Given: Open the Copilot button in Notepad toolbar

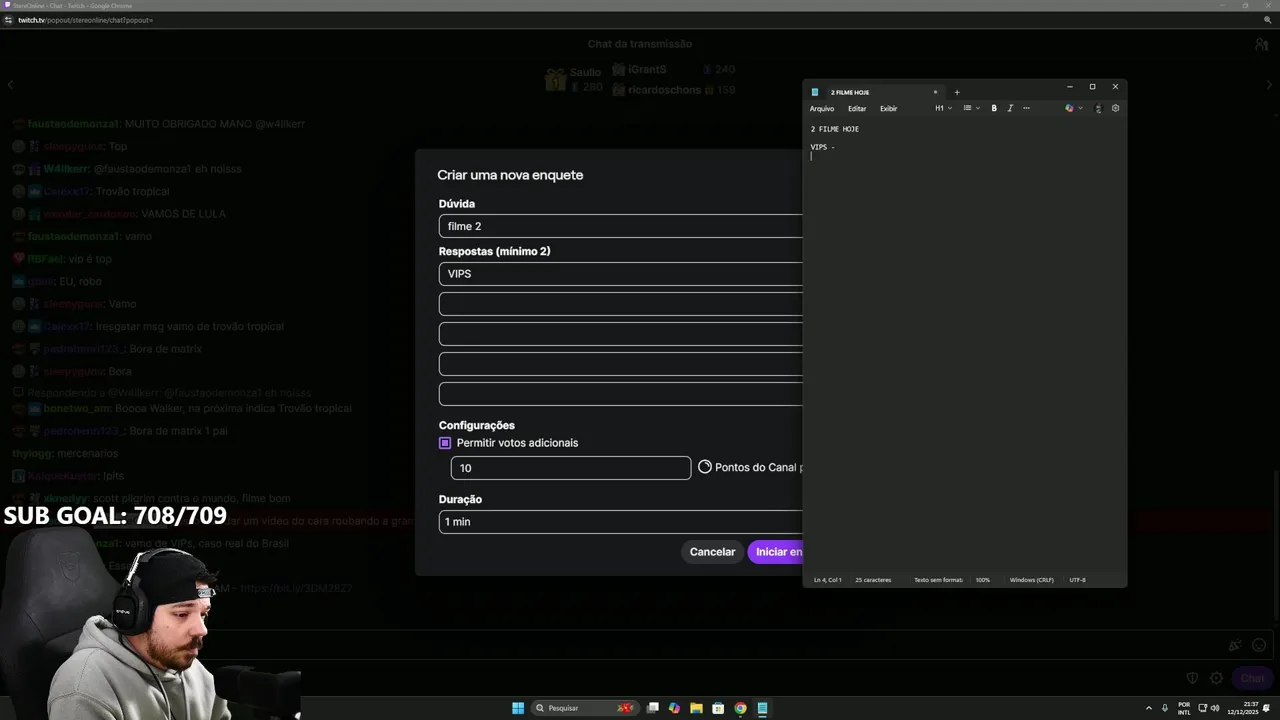Looking at the screenshot, I should (x=1069, y=108).
